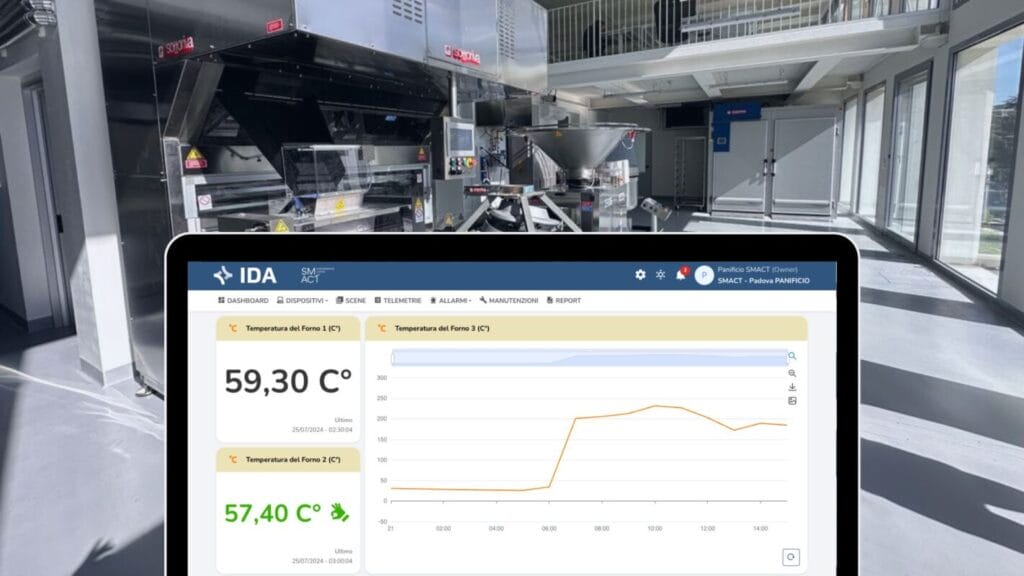Click the orange temperature line on chart
The image size is (1024, 576).
click(x=562, y=453)
